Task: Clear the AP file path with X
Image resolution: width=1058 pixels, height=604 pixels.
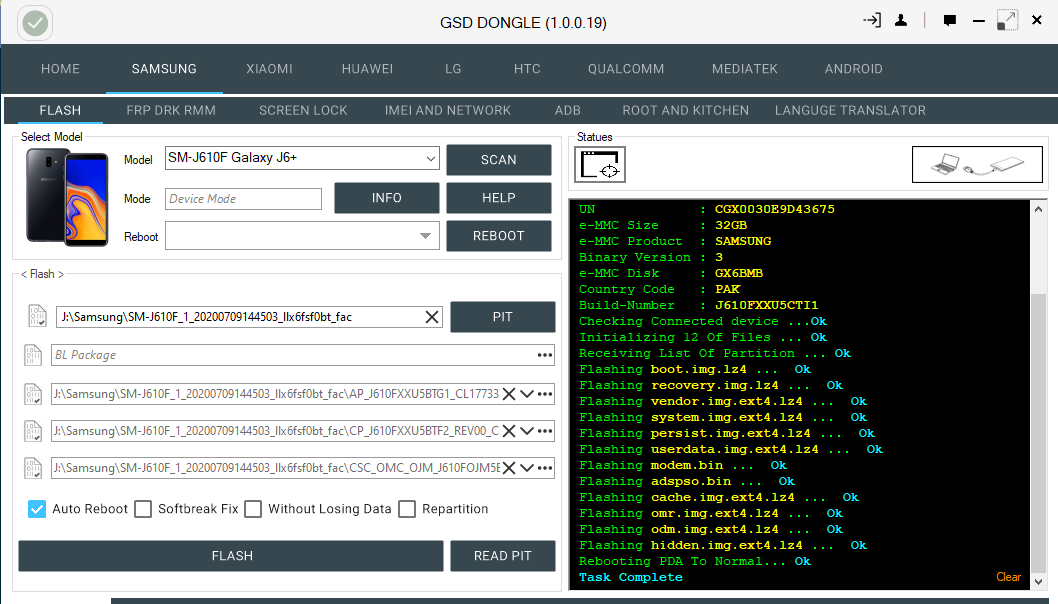Action: click(x=509, y=394)
